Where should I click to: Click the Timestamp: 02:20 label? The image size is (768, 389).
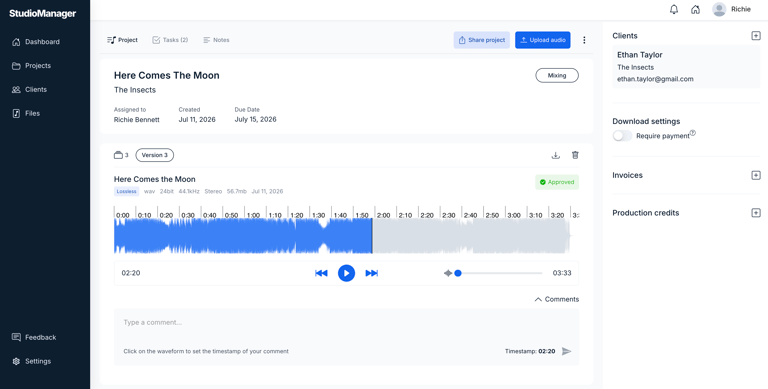pyautogui.click(x=530, y=351)
